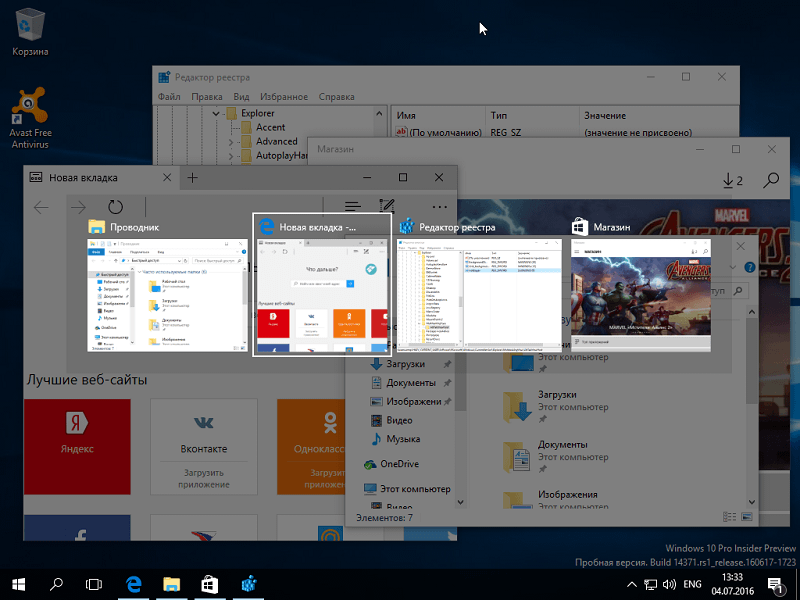
Task: Click the Значение column header in Registry Editor
Action: coord(658,116)
